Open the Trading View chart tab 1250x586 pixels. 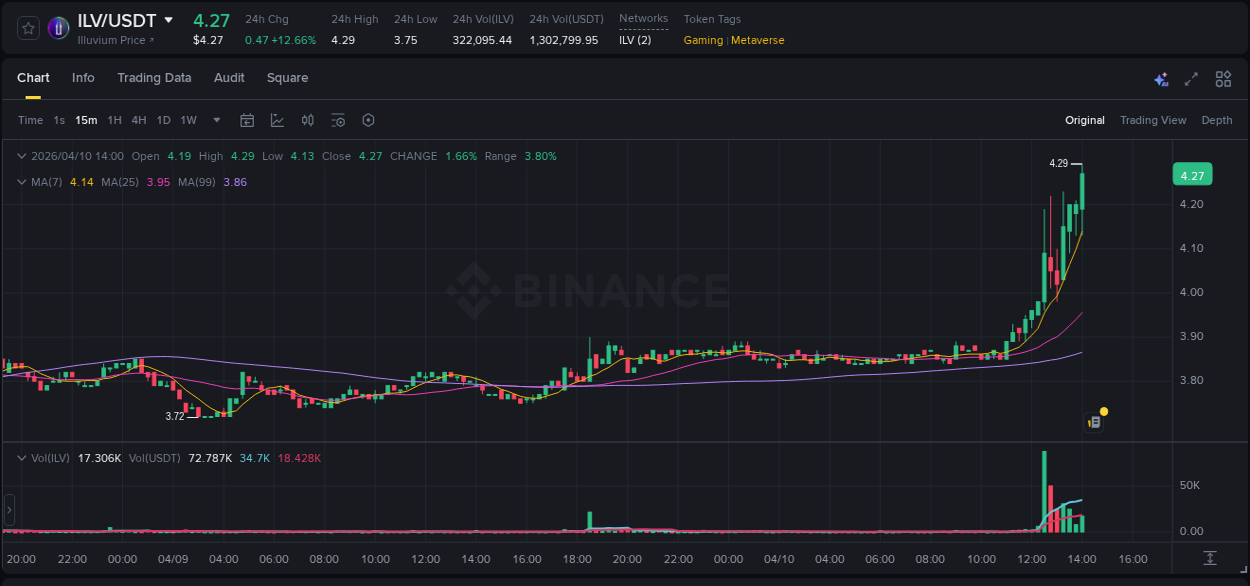click(x=1153, y=120)
